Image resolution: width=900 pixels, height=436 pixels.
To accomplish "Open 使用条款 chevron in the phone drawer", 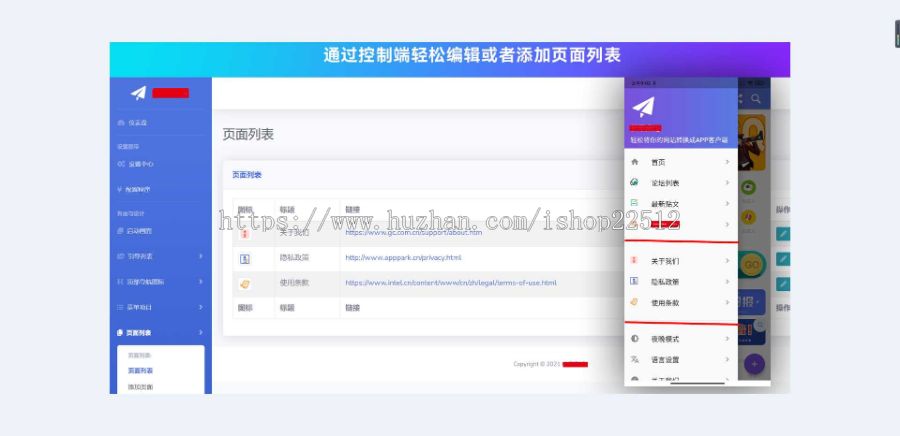I will click(x=727, y=302).
